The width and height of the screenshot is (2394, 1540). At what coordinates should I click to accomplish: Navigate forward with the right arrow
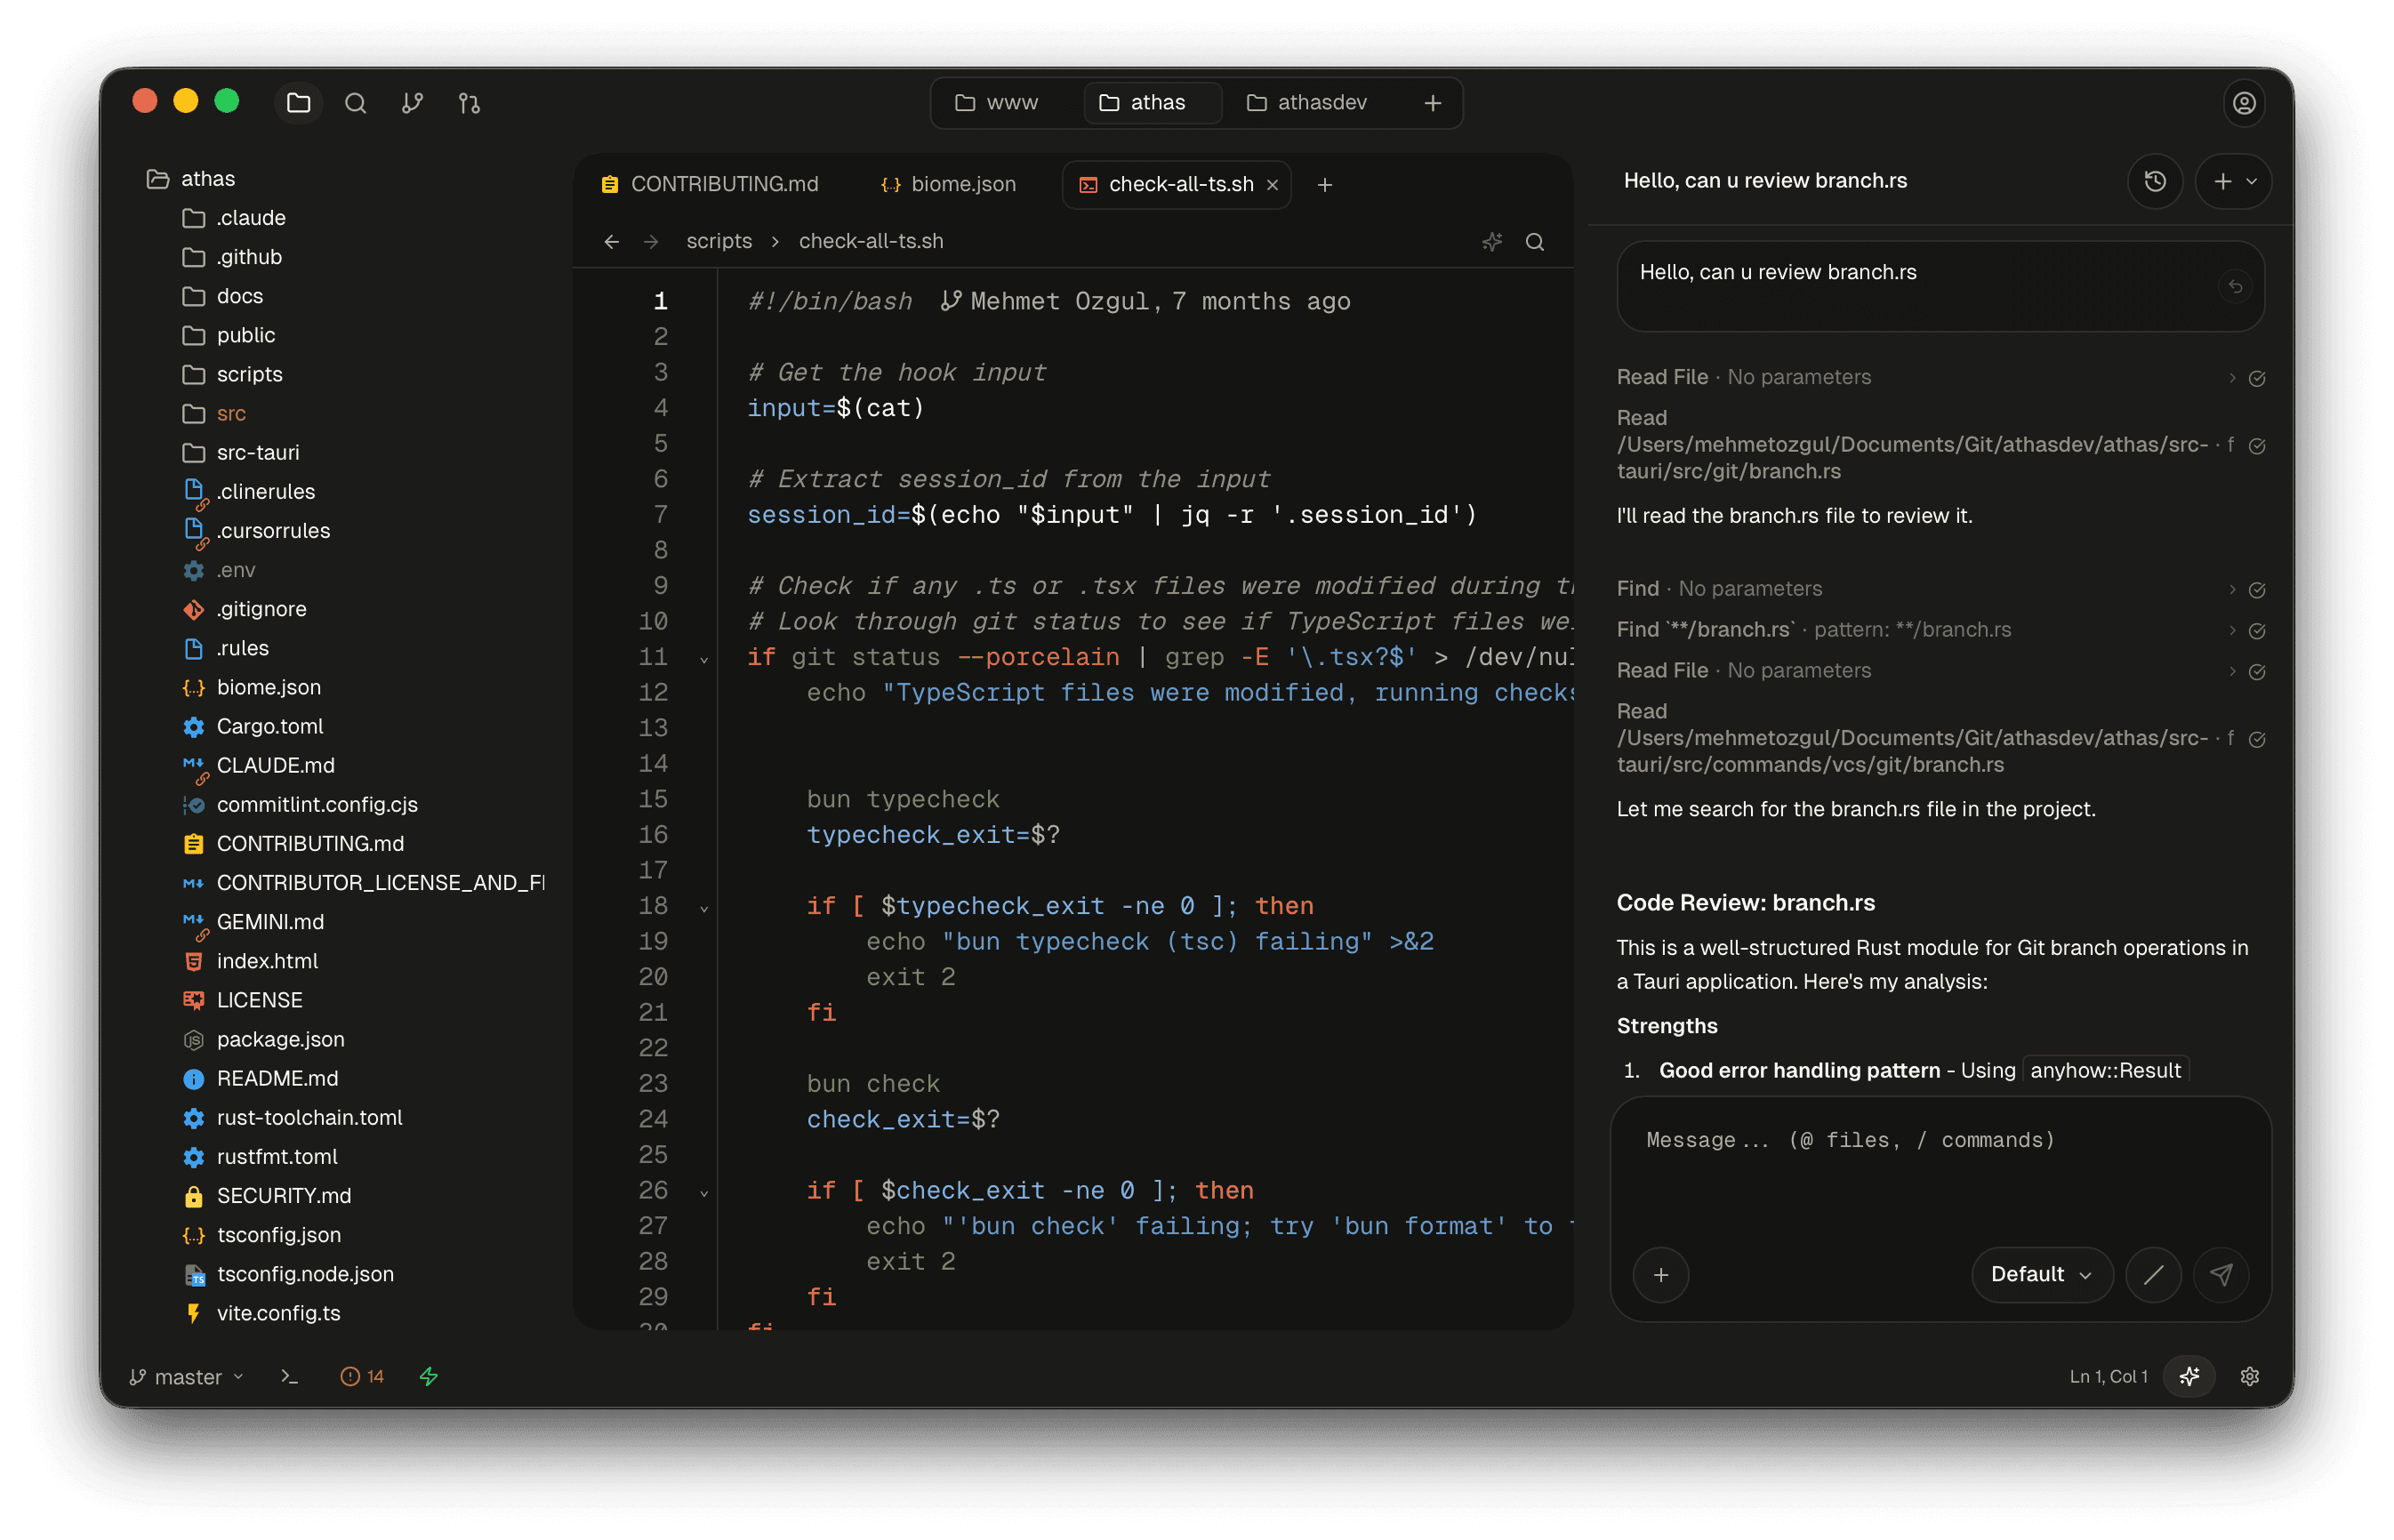click(651, 242)
